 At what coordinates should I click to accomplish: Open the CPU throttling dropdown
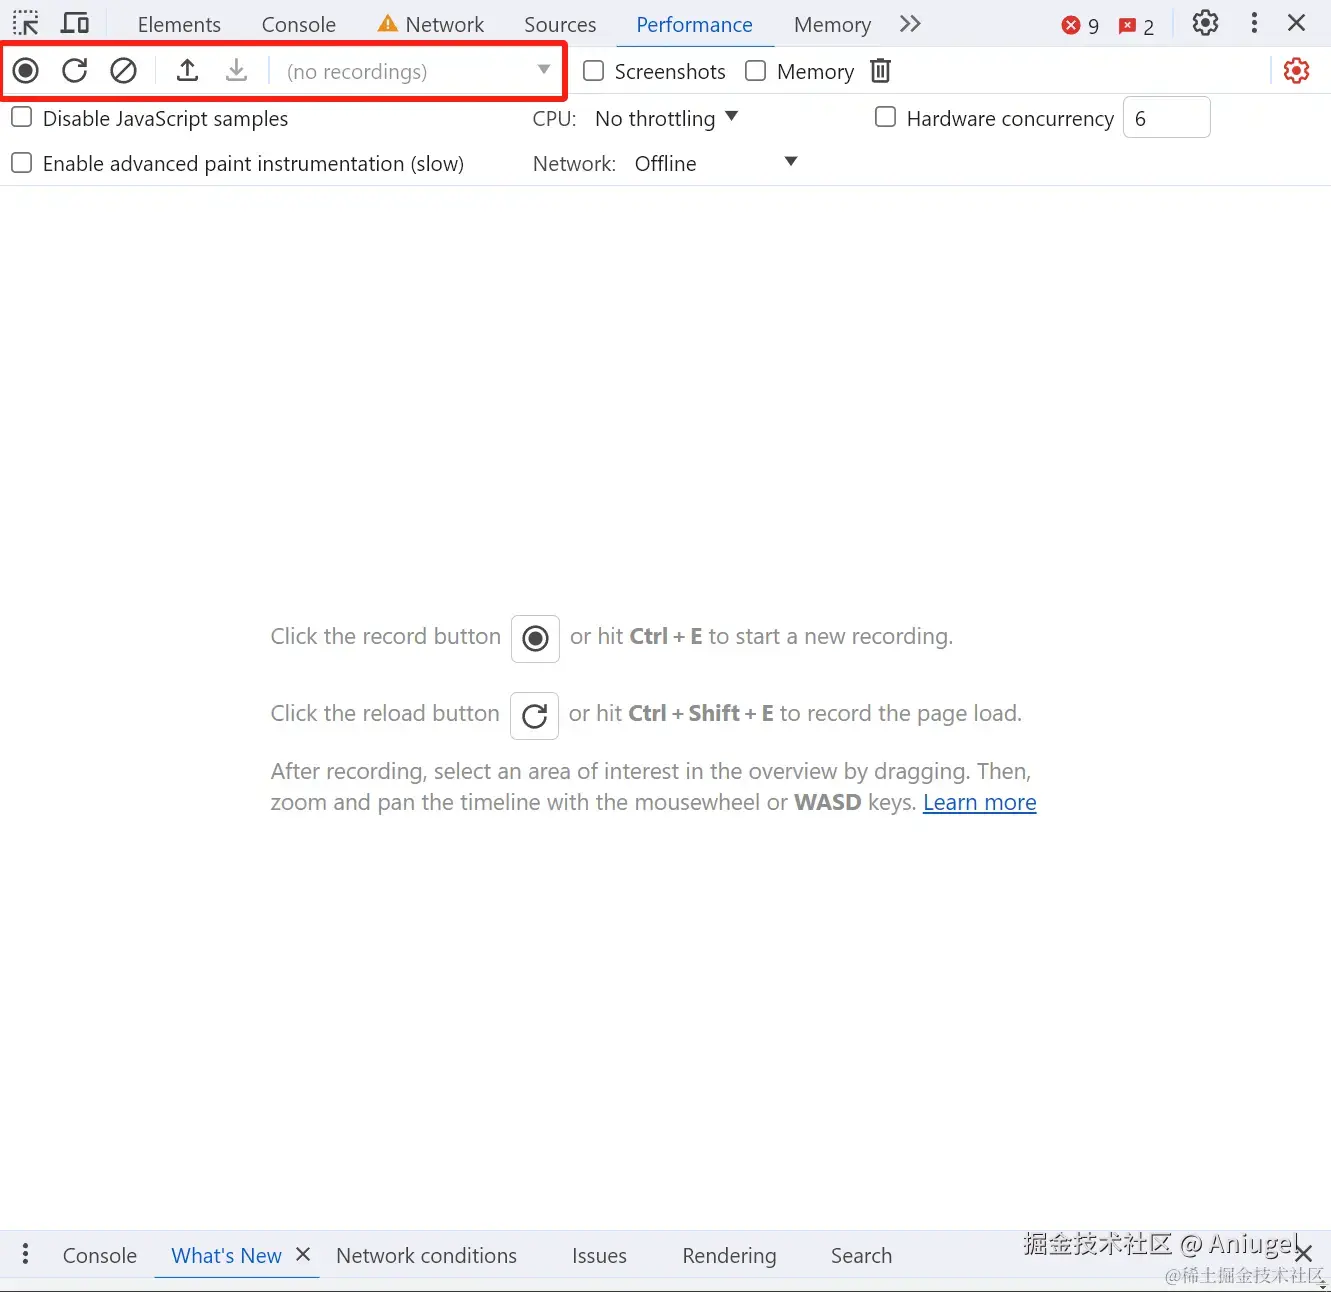[x=666, y=118]
